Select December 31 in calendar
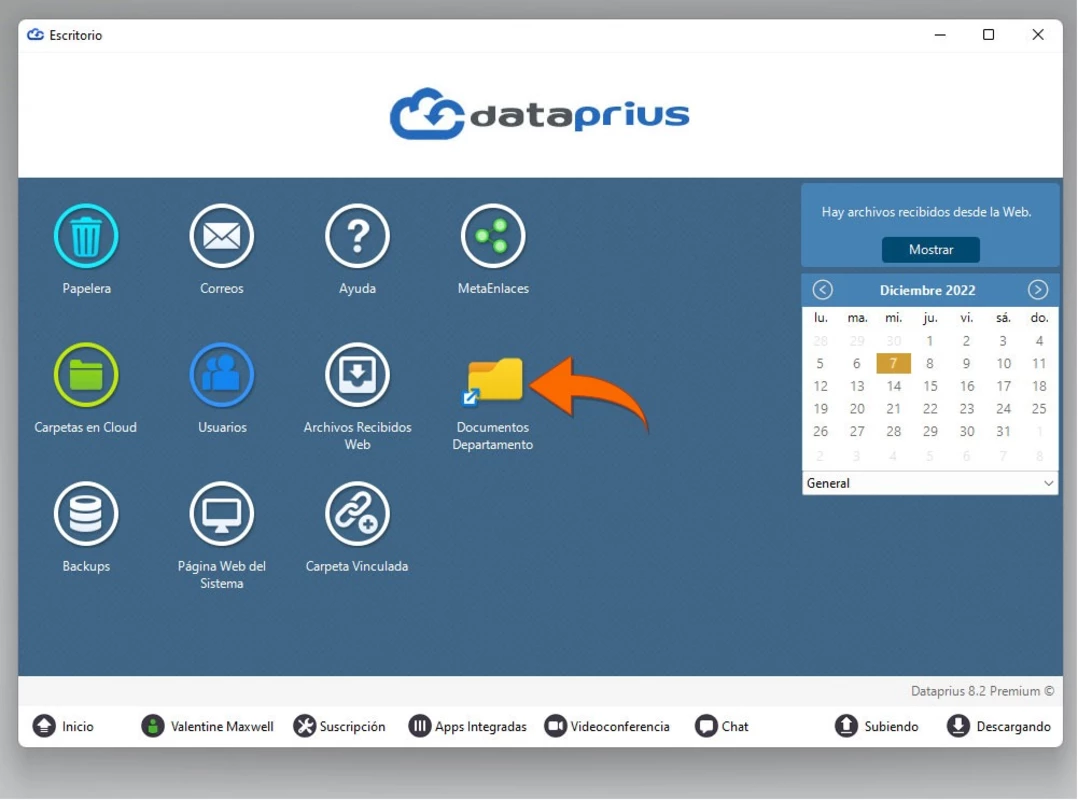This screenshot has height=800, width=1078. coord(1003,432)
